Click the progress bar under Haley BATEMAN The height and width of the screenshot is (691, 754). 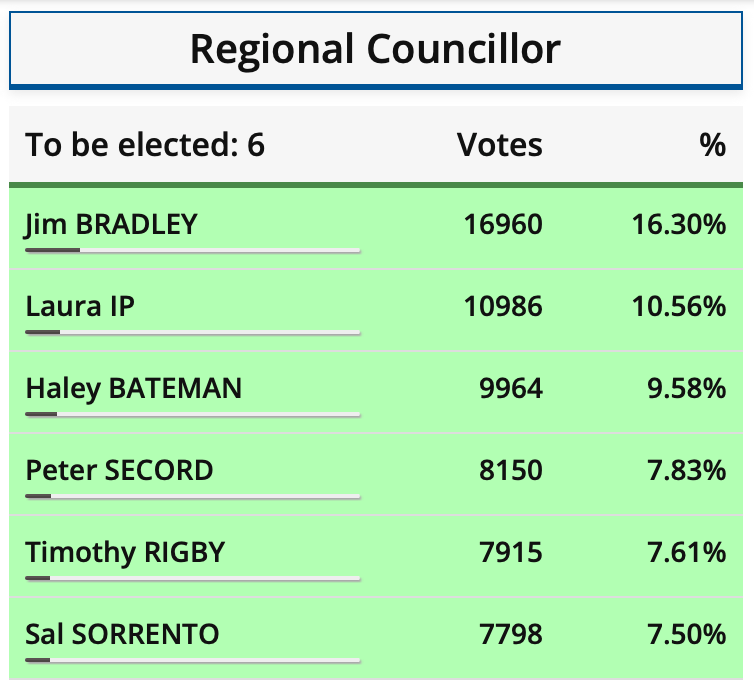point(192,414)
